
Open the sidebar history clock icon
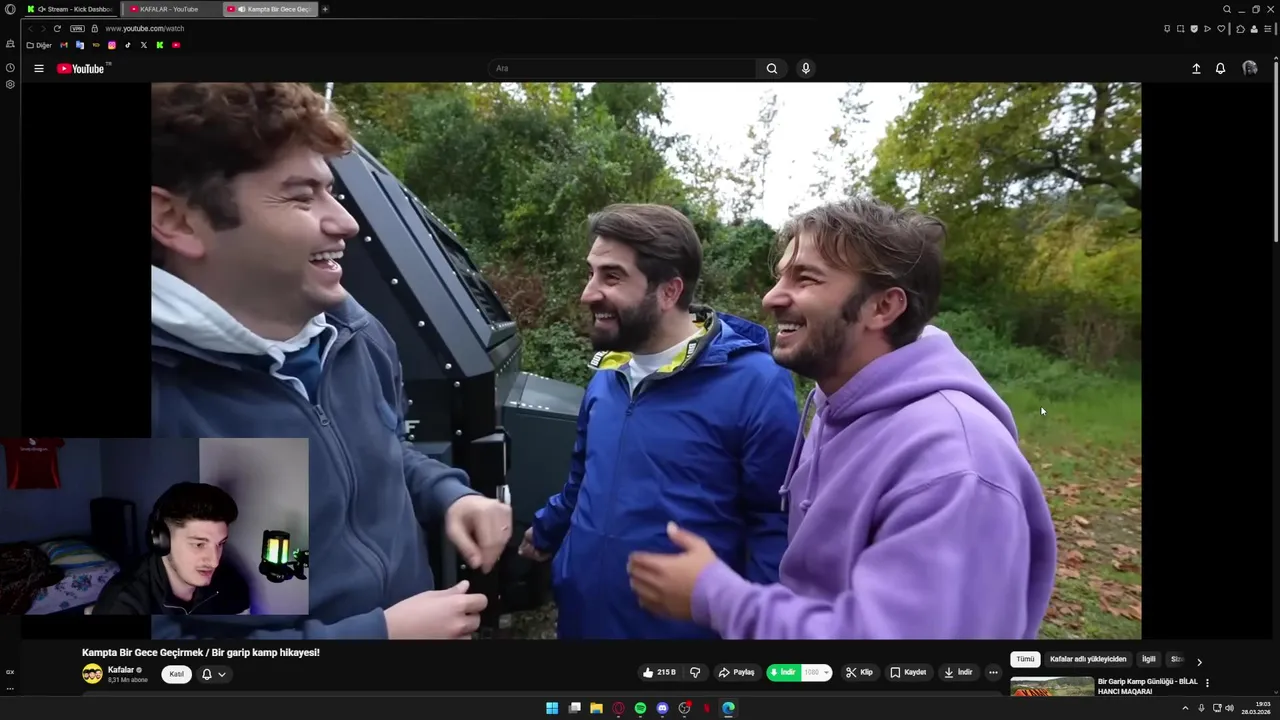pyautogui.click(x=10, y=68)
